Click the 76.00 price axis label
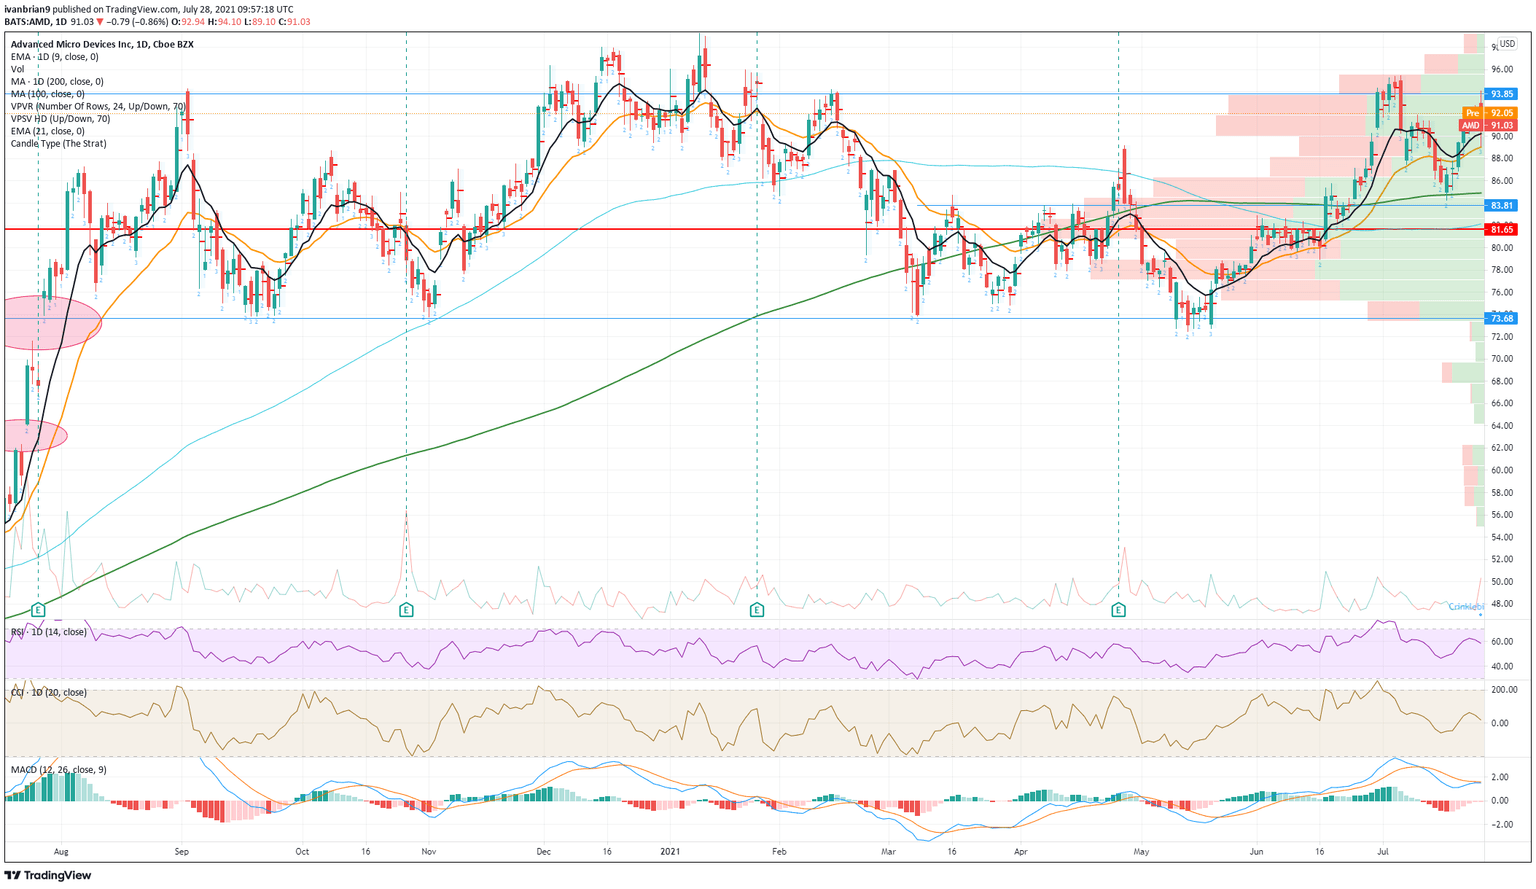This screenshot has width=1536, height=889. pos(1503,292)
